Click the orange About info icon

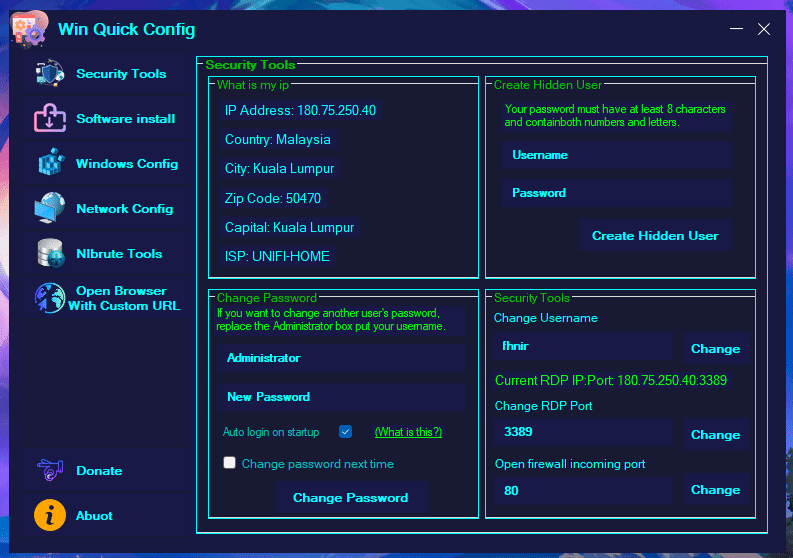pos(50,515)
